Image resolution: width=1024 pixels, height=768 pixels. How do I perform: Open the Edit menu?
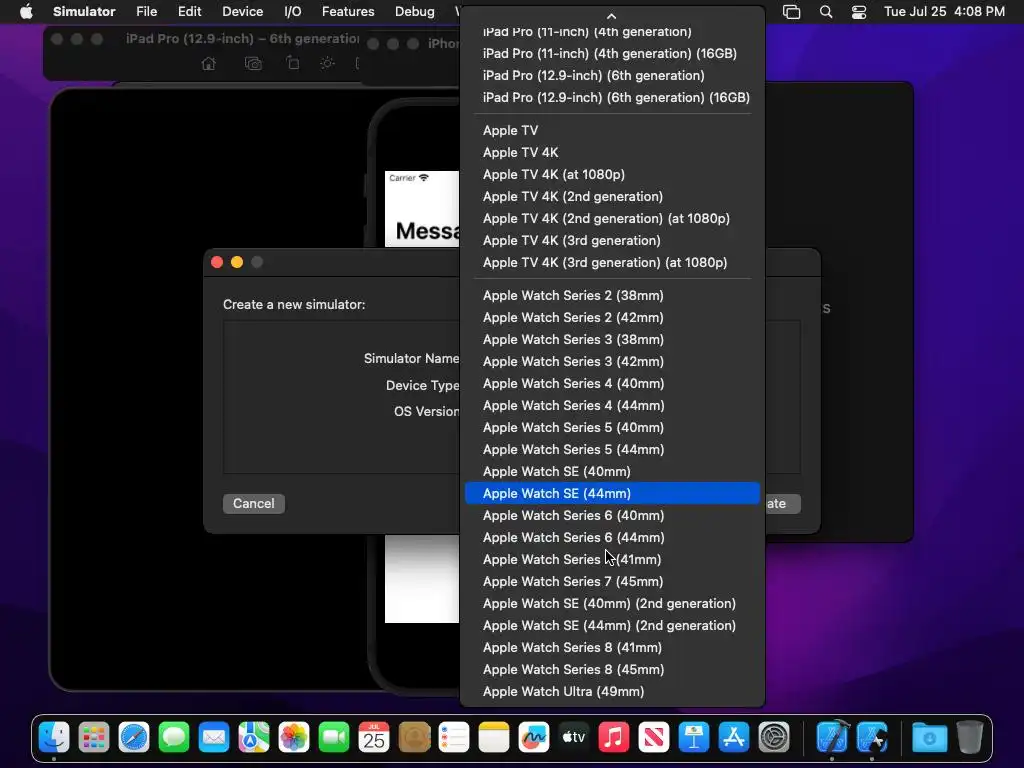189,12
